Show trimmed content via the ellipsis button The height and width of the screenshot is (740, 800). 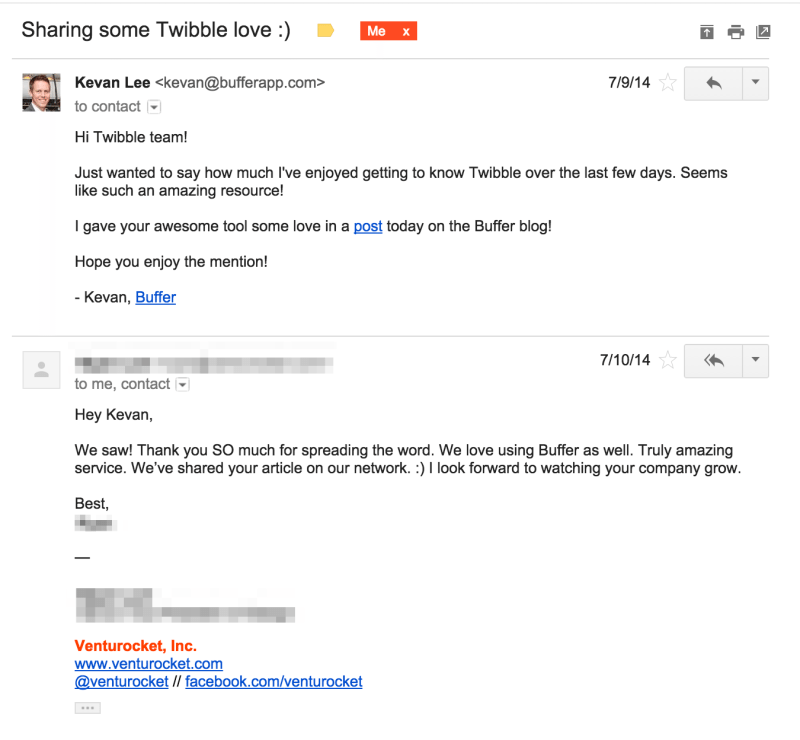tap(87, 707)
